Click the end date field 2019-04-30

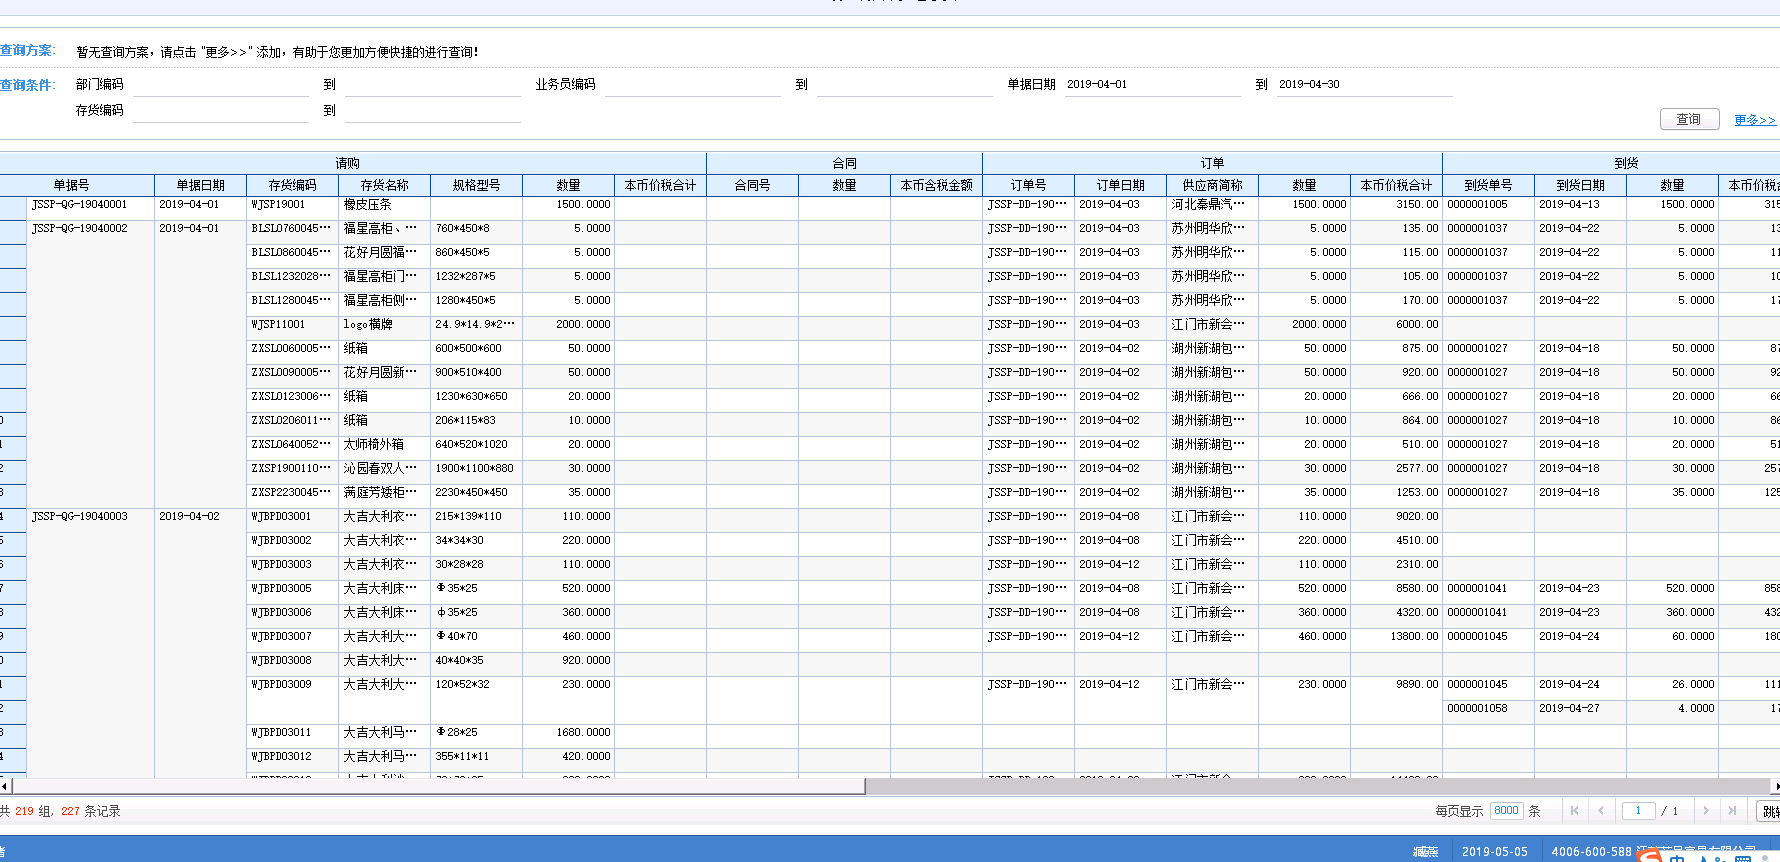1362,85
